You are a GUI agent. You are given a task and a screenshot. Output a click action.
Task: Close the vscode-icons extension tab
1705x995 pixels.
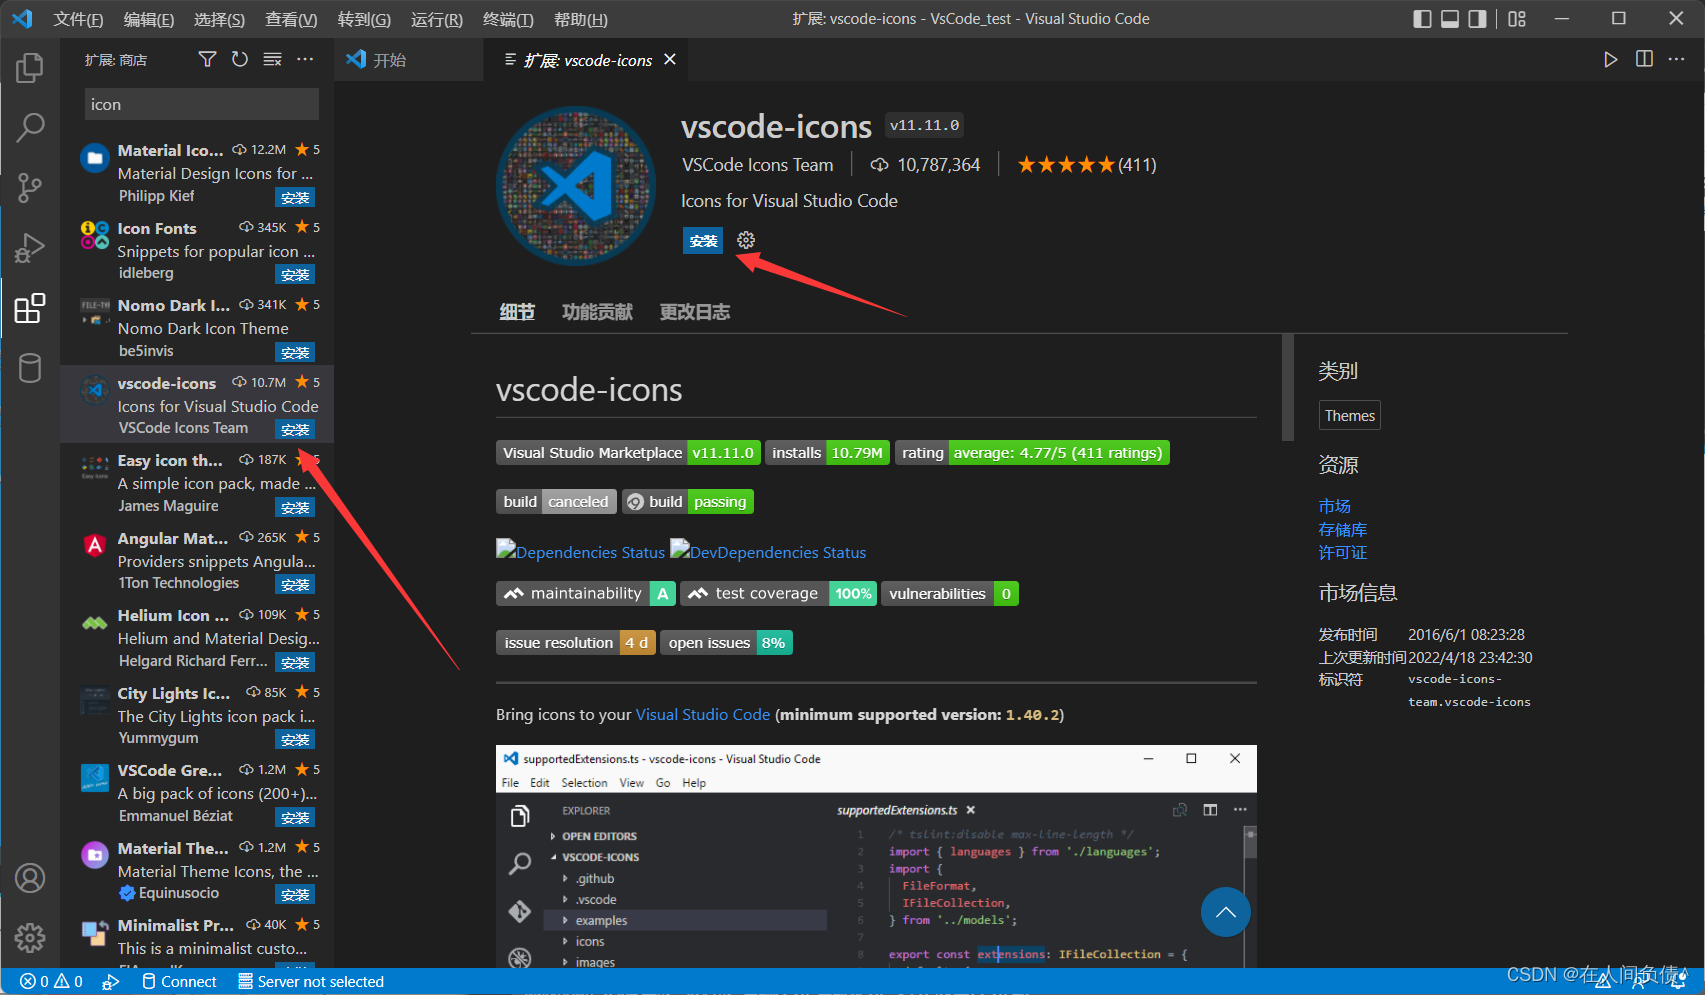point(670,59)
